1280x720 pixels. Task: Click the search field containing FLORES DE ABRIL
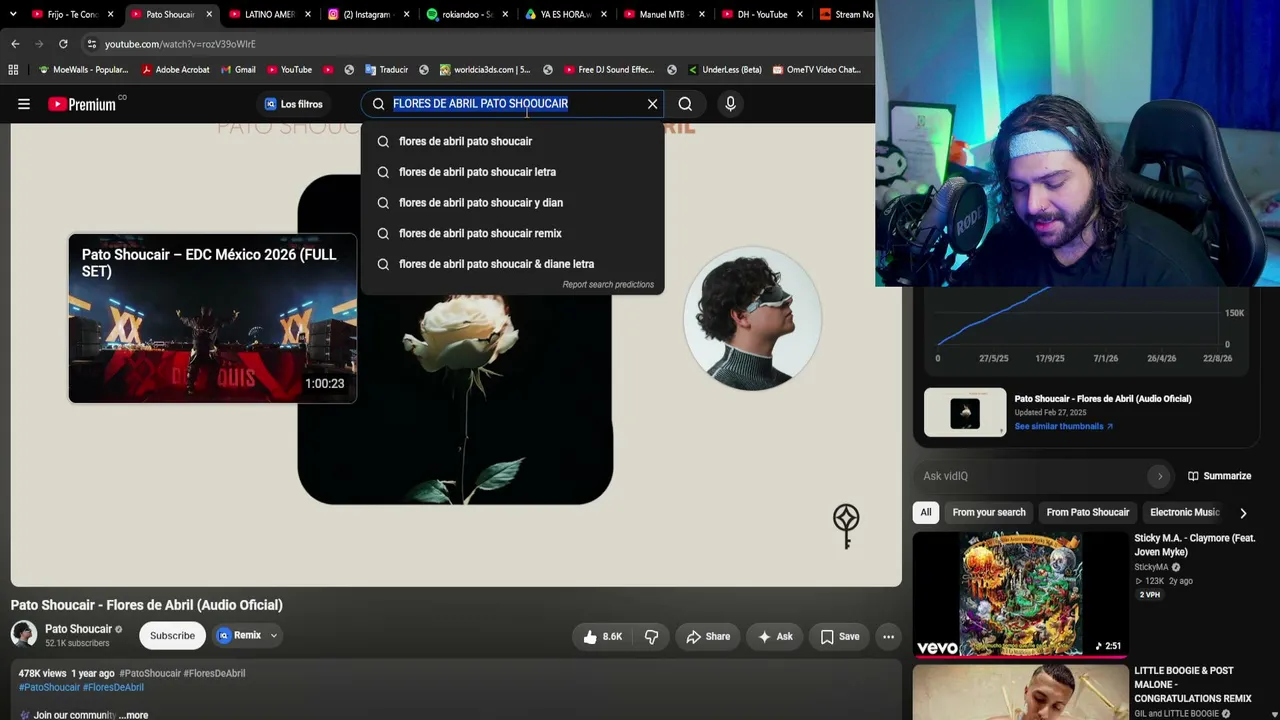point(512,104)
